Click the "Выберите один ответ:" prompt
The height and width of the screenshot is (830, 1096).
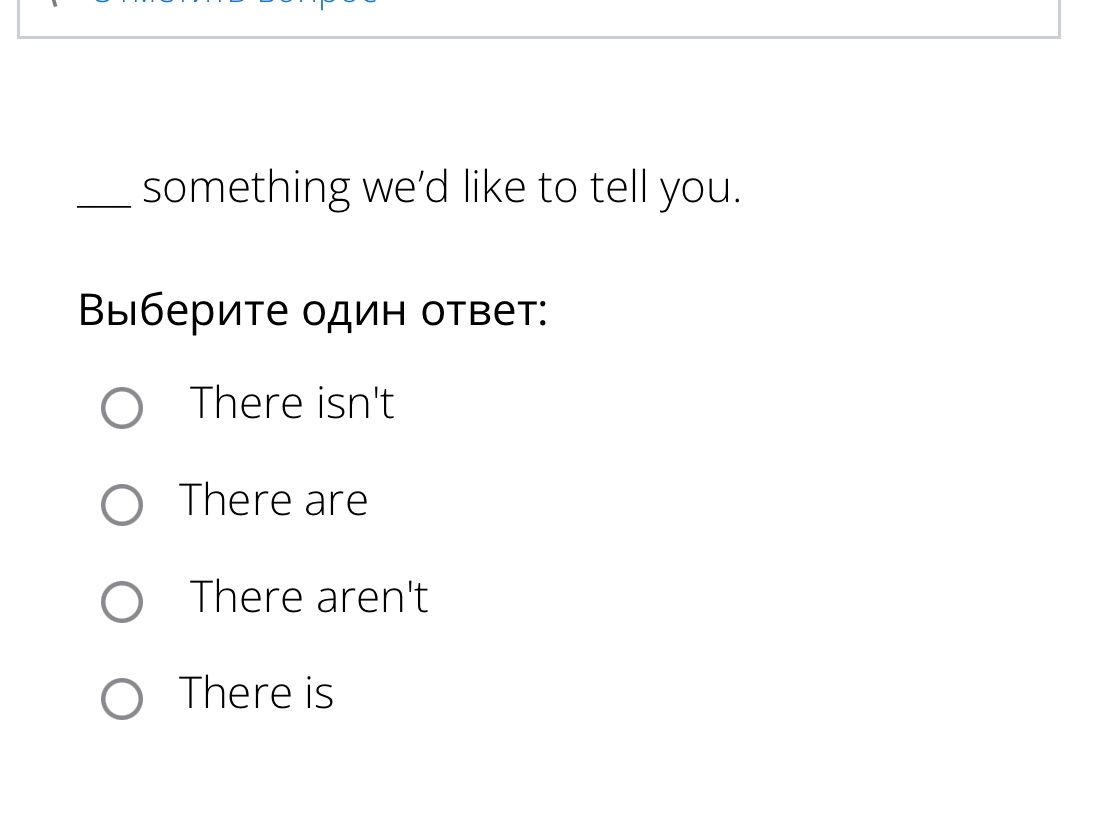click(312, 309)
